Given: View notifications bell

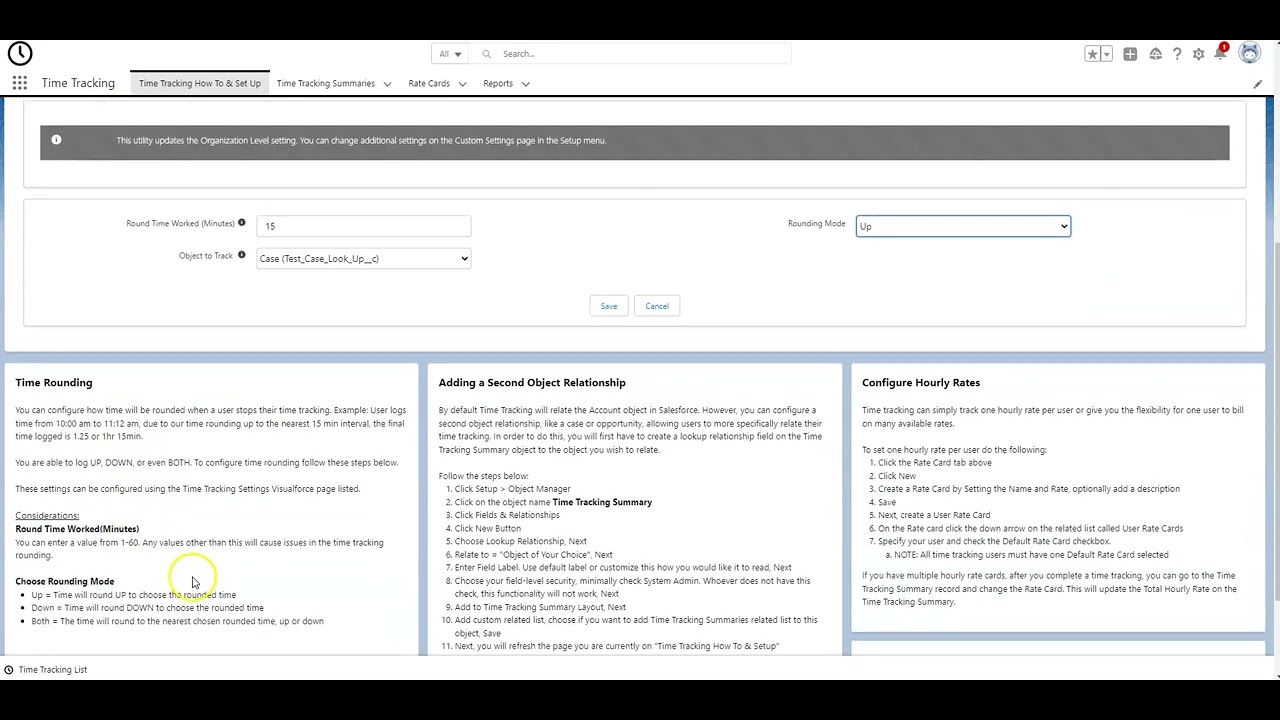Looking at the screenshot, I should point(1220,54).
